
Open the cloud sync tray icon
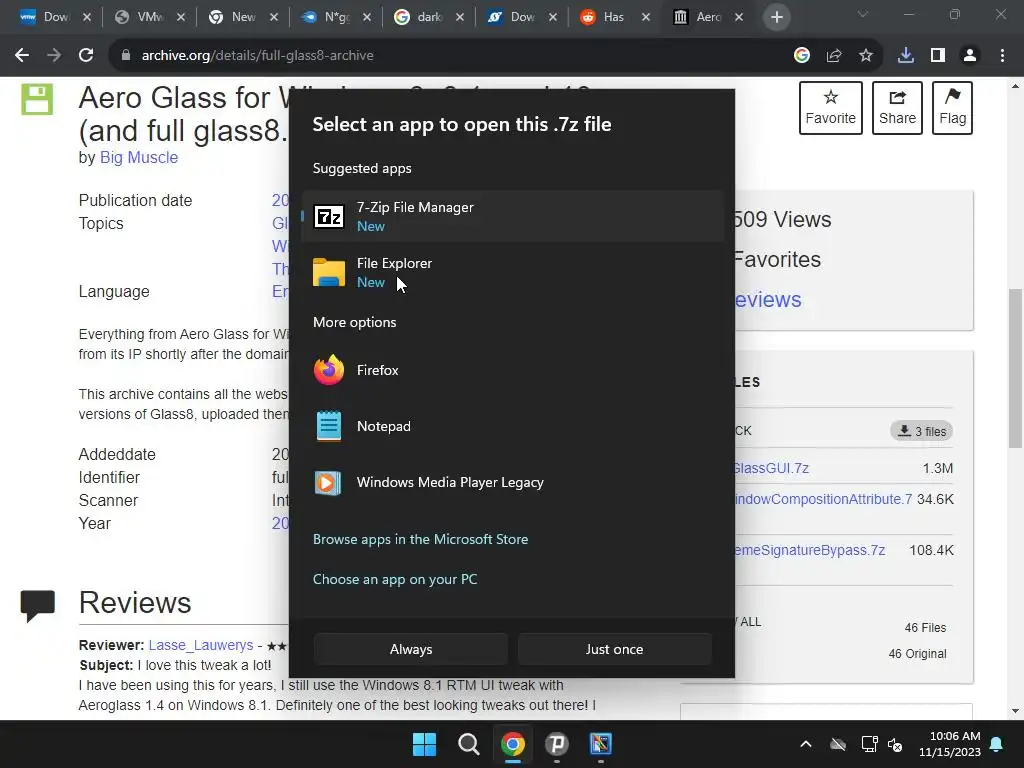pyautogui.click(x=838, y=744)
